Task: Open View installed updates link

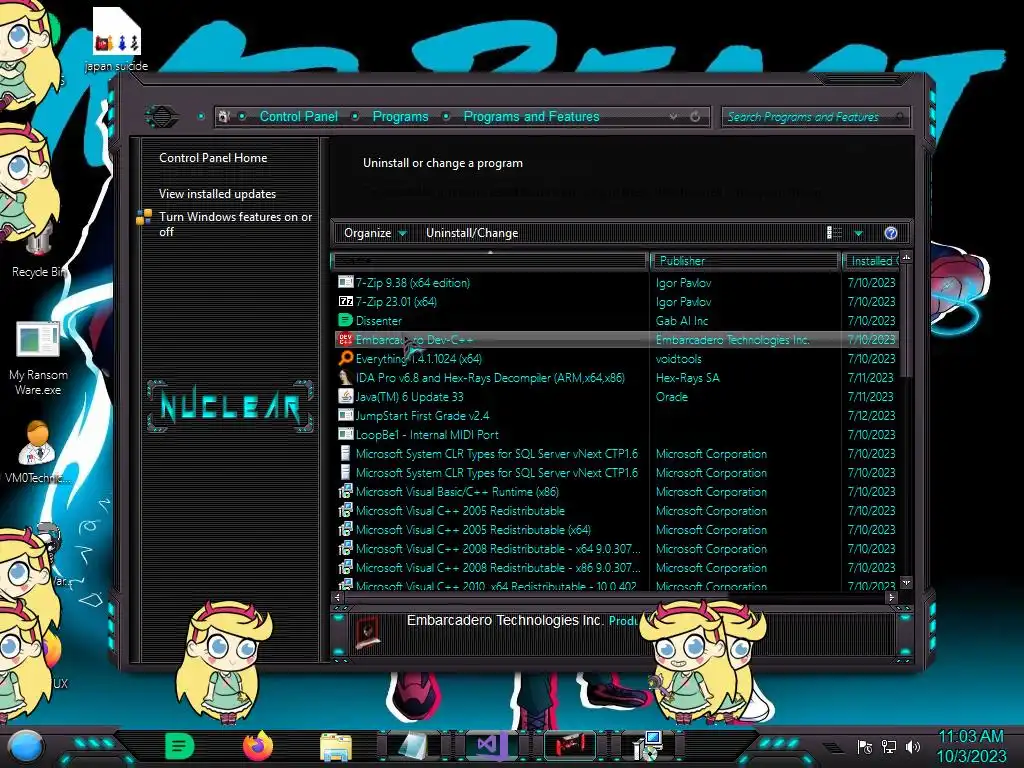Action: [x=217, y=193]
